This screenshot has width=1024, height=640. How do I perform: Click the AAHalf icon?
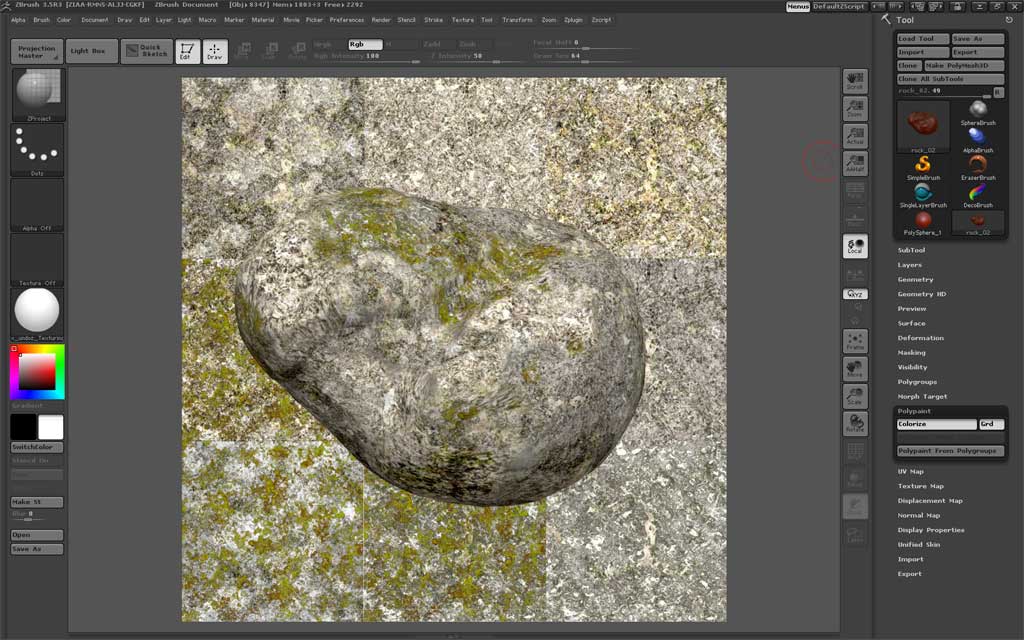[855, 163]
